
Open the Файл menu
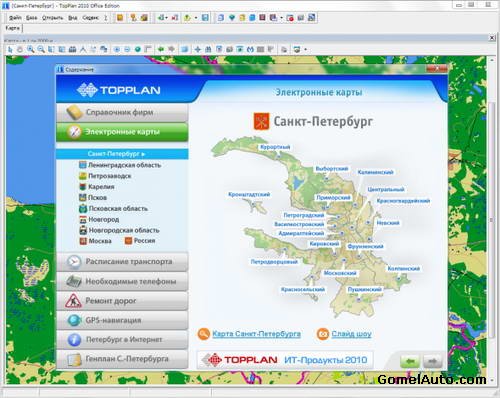15,18
